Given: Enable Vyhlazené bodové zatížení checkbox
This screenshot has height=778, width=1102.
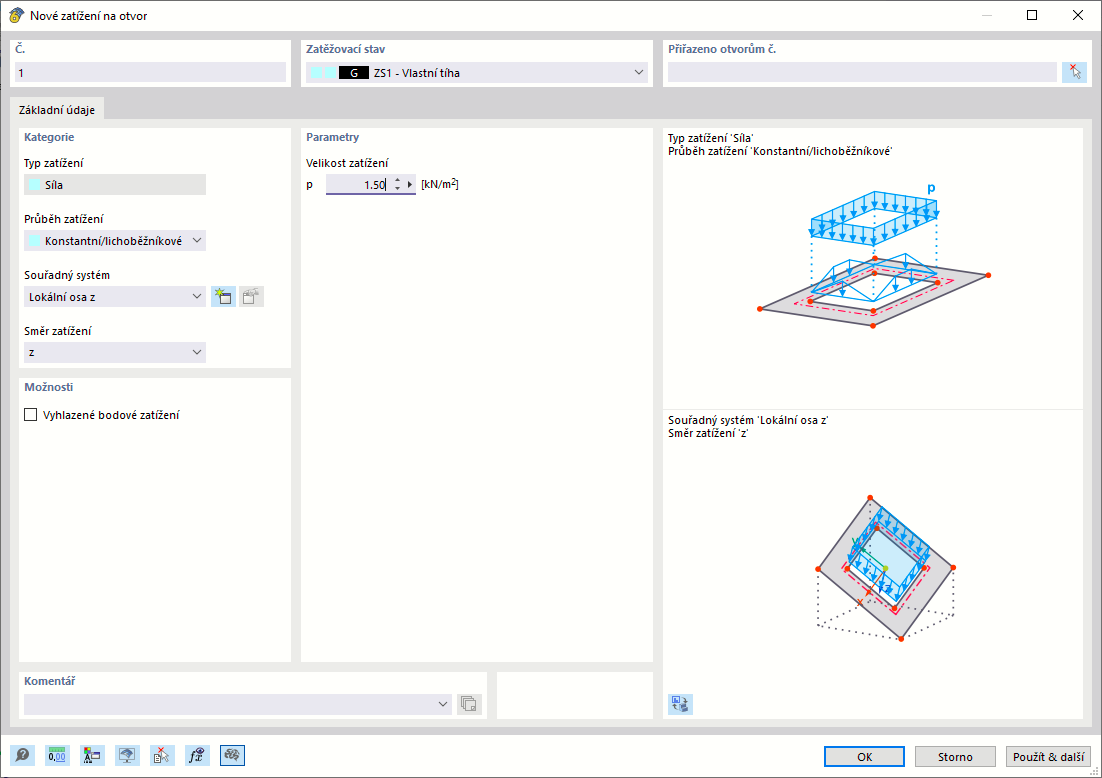Looking at the screenshot, I should (x=31, y=415).
